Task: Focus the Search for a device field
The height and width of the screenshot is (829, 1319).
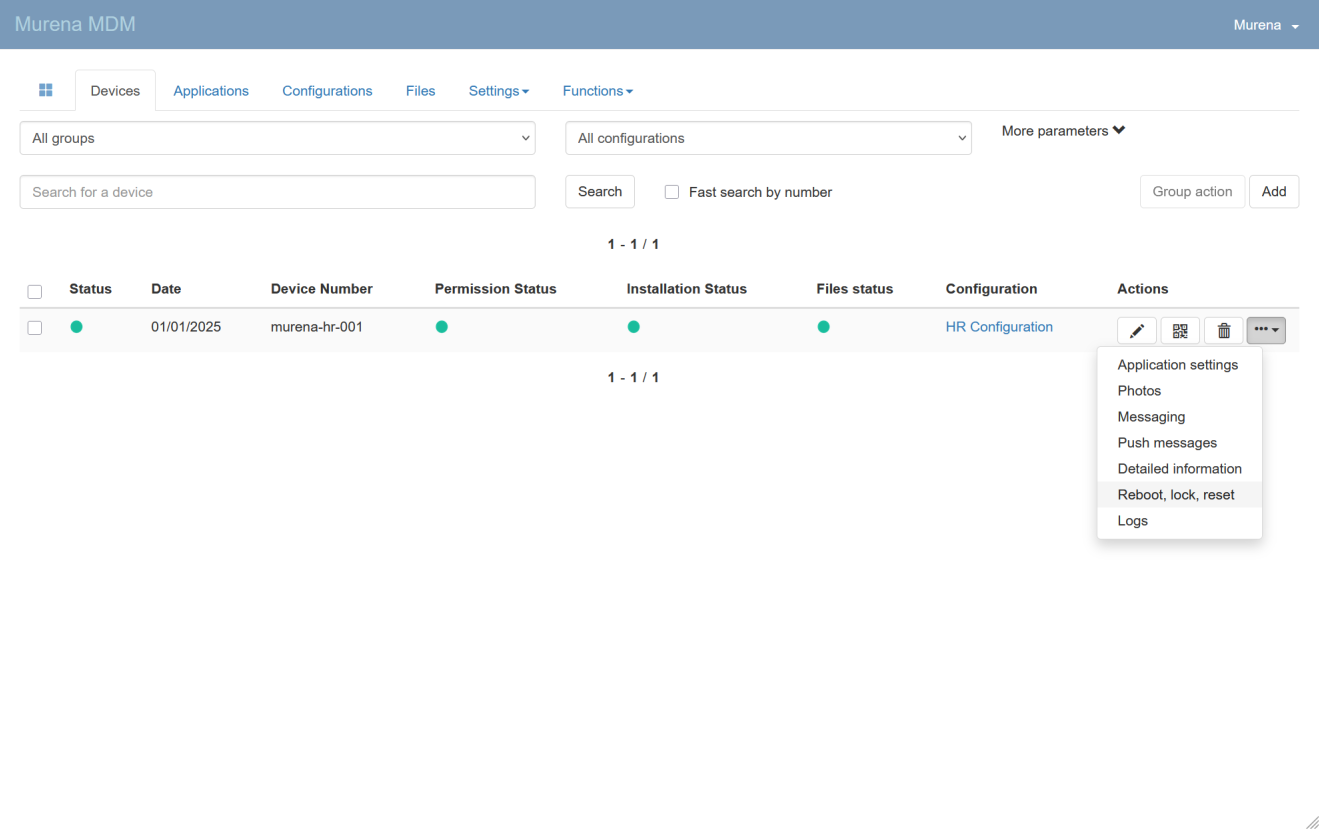Action: pyautogui.click(x=277, y=192)
